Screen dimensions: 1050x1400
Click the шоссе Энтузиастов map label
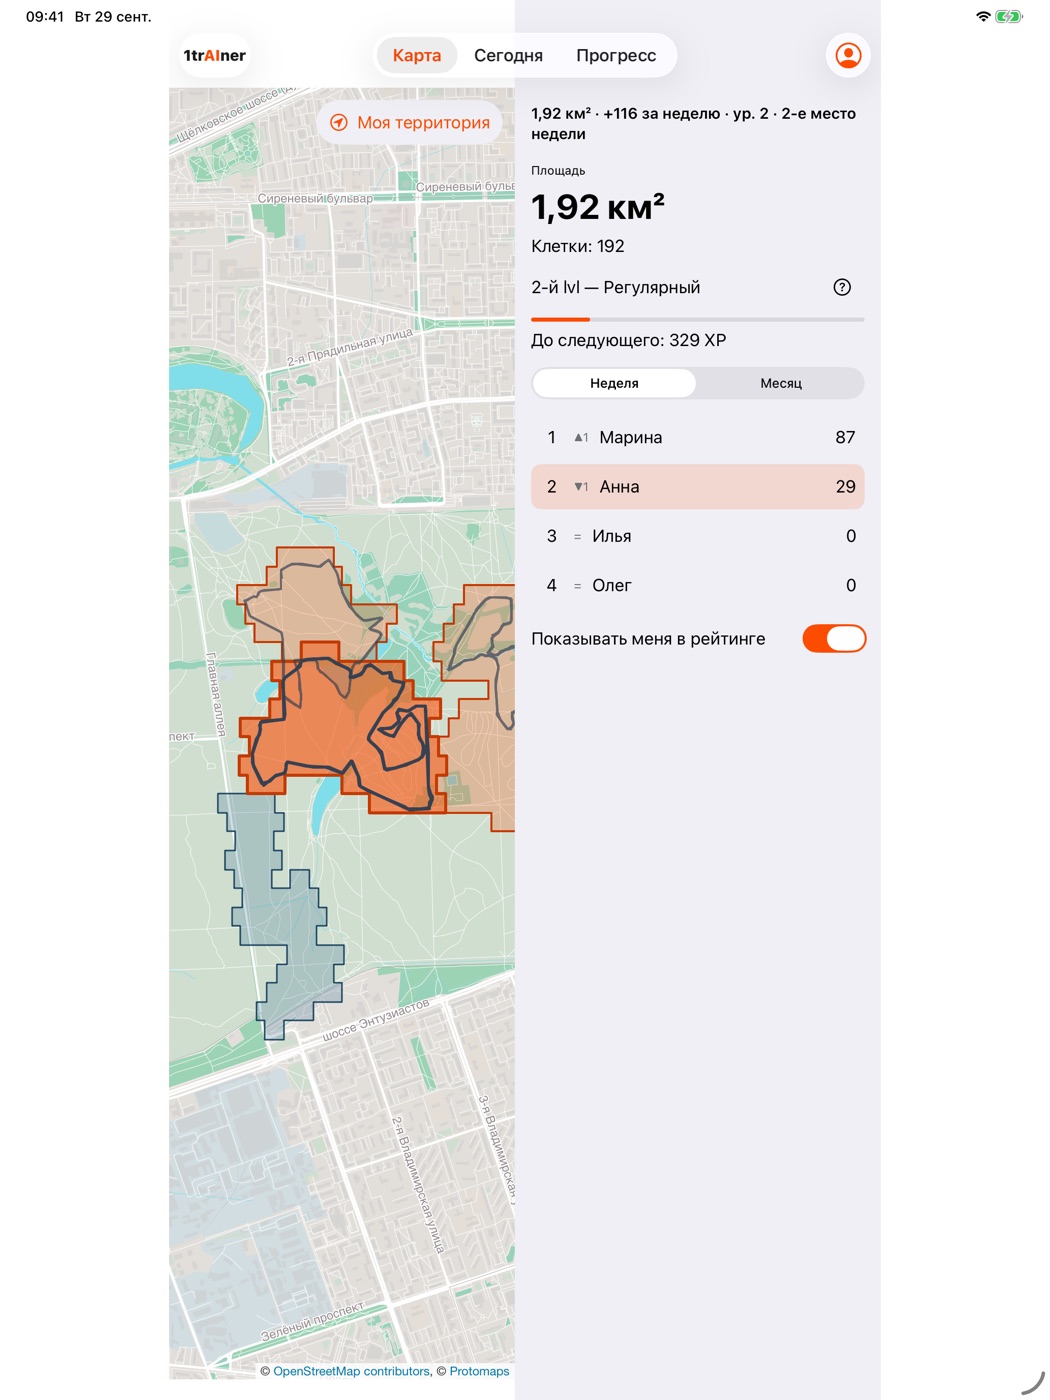(x=376, y=1020)
